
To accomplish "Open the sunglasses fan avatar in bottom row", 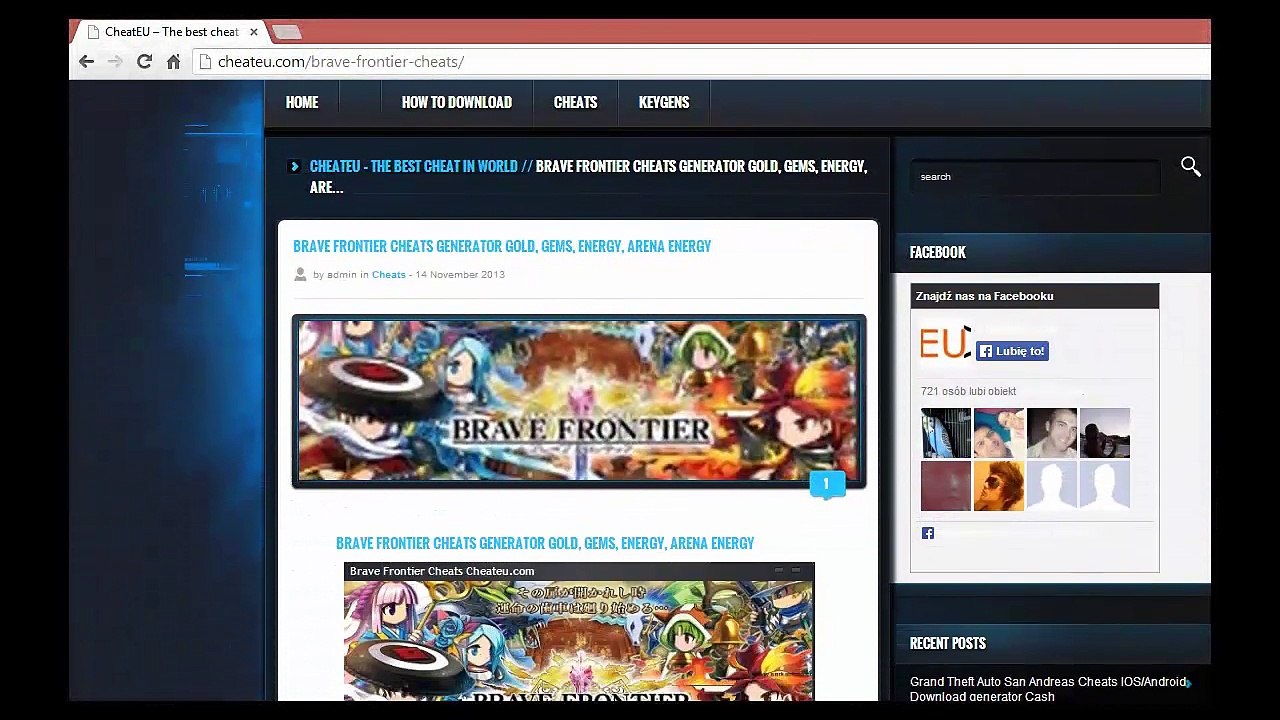I will 999,486.
